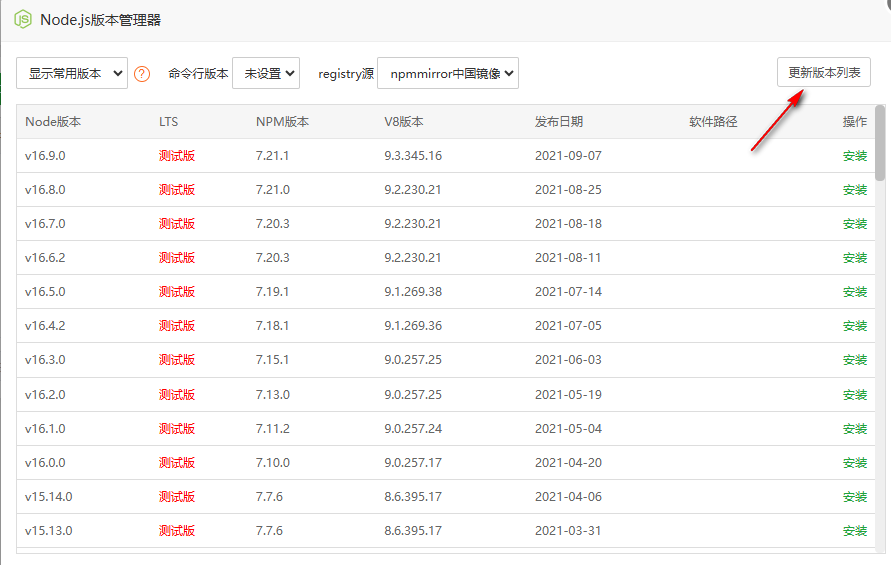Click release date 2021-03-31 cell

click(568, 531)
